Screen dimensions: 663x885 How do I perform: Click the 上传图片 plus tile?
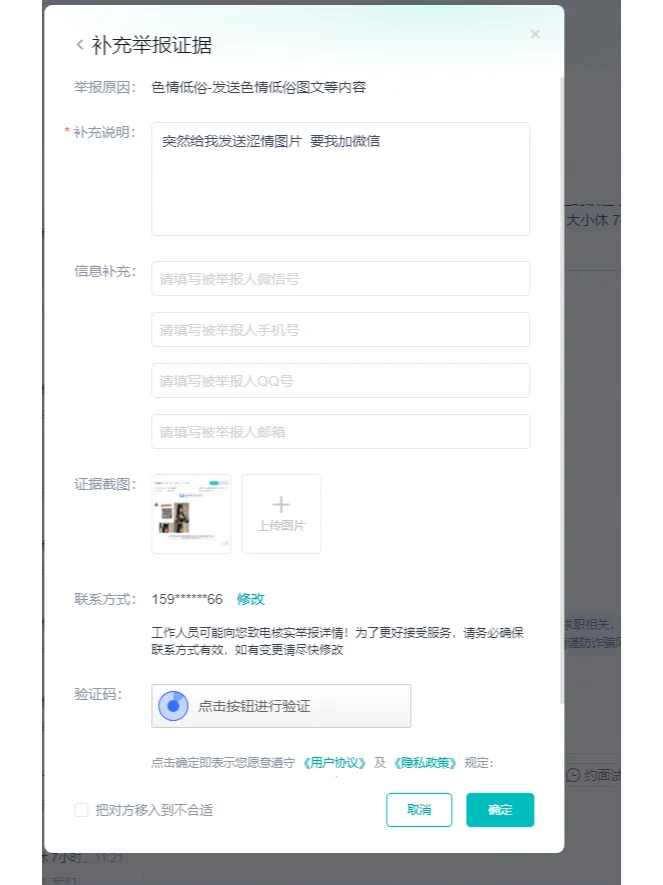click(281, 514)
